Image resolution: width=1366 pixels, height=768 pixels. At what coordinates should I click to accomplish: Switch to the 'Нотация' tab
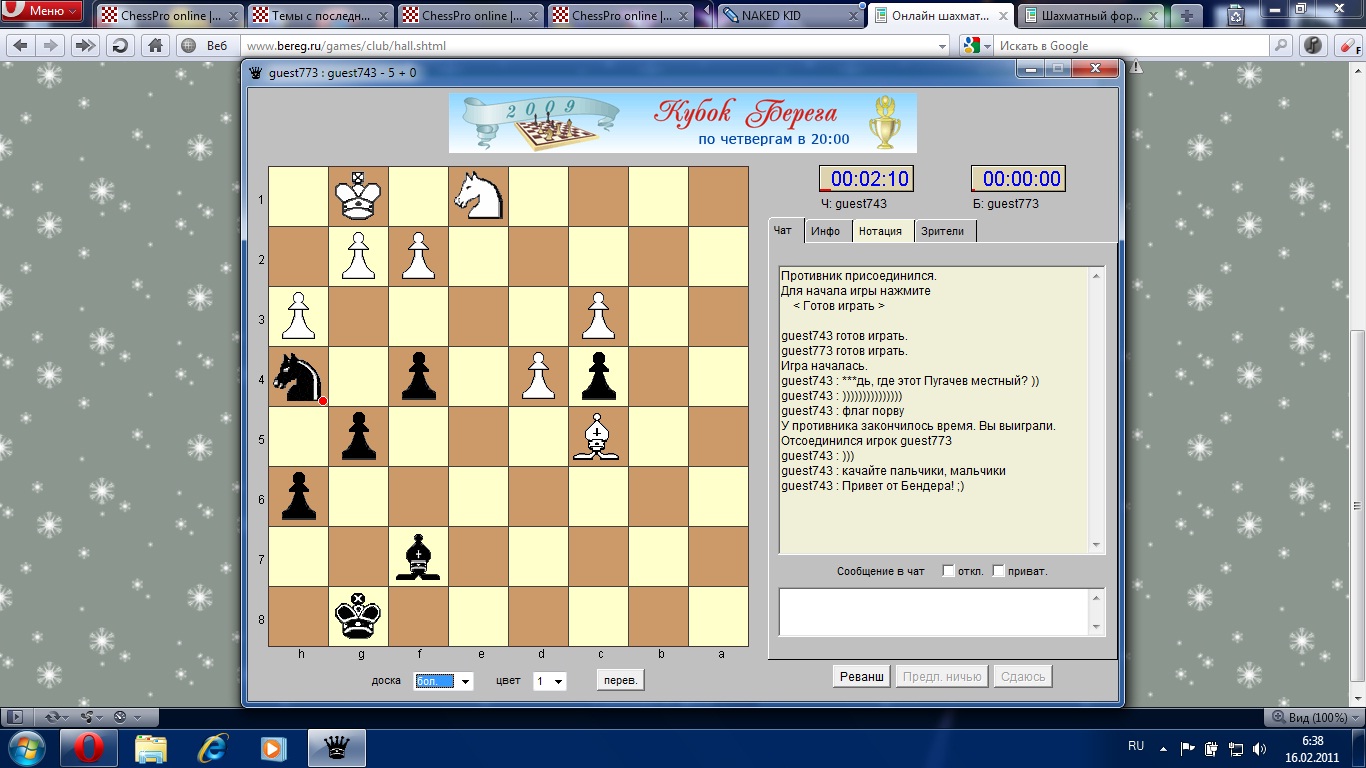pyautogui.click(x=880, y=231)
